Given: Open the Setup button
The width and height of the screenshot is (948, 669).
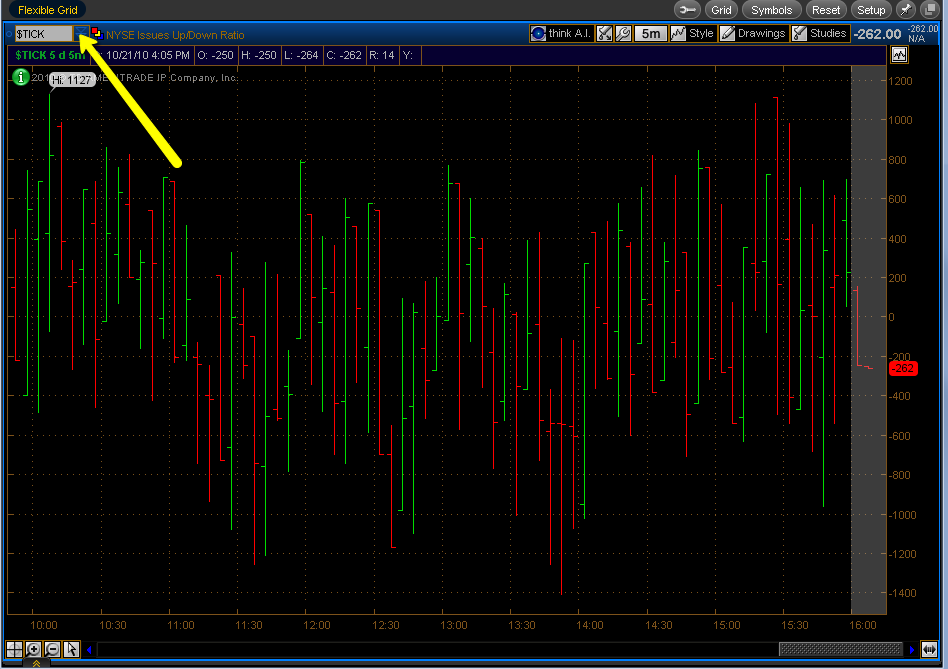Looking at the screenshot, I should (x=871, y=10).
